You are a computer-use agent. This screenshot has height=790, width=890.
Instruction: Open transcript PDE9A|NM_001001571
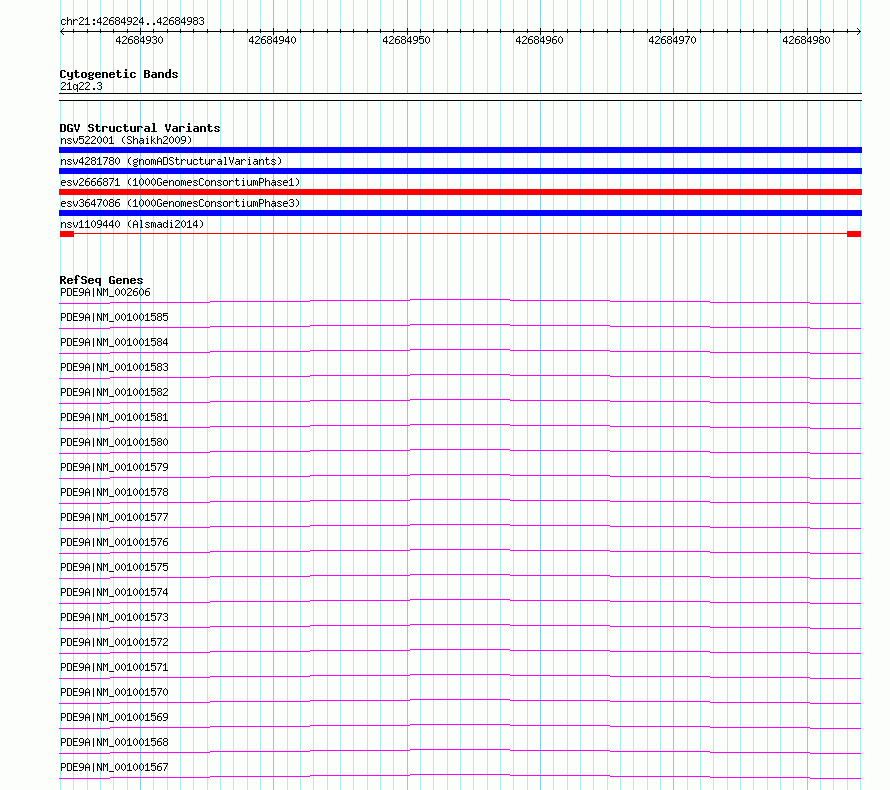[114, 667]
